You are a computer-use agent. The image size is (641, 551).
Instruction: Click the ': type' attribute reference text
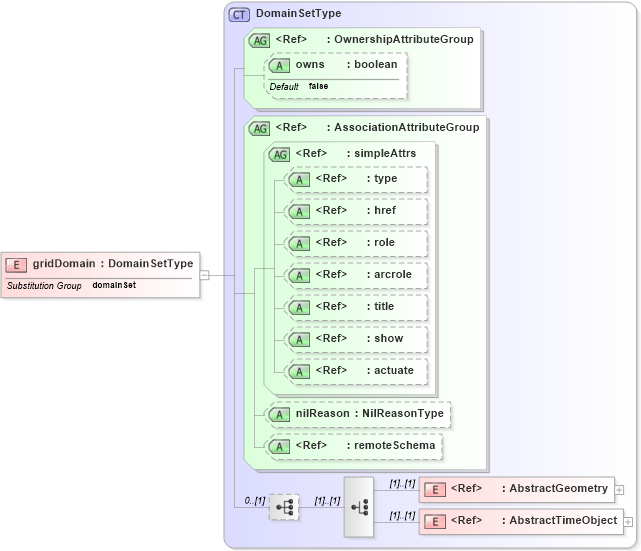(x=382, y=179)
